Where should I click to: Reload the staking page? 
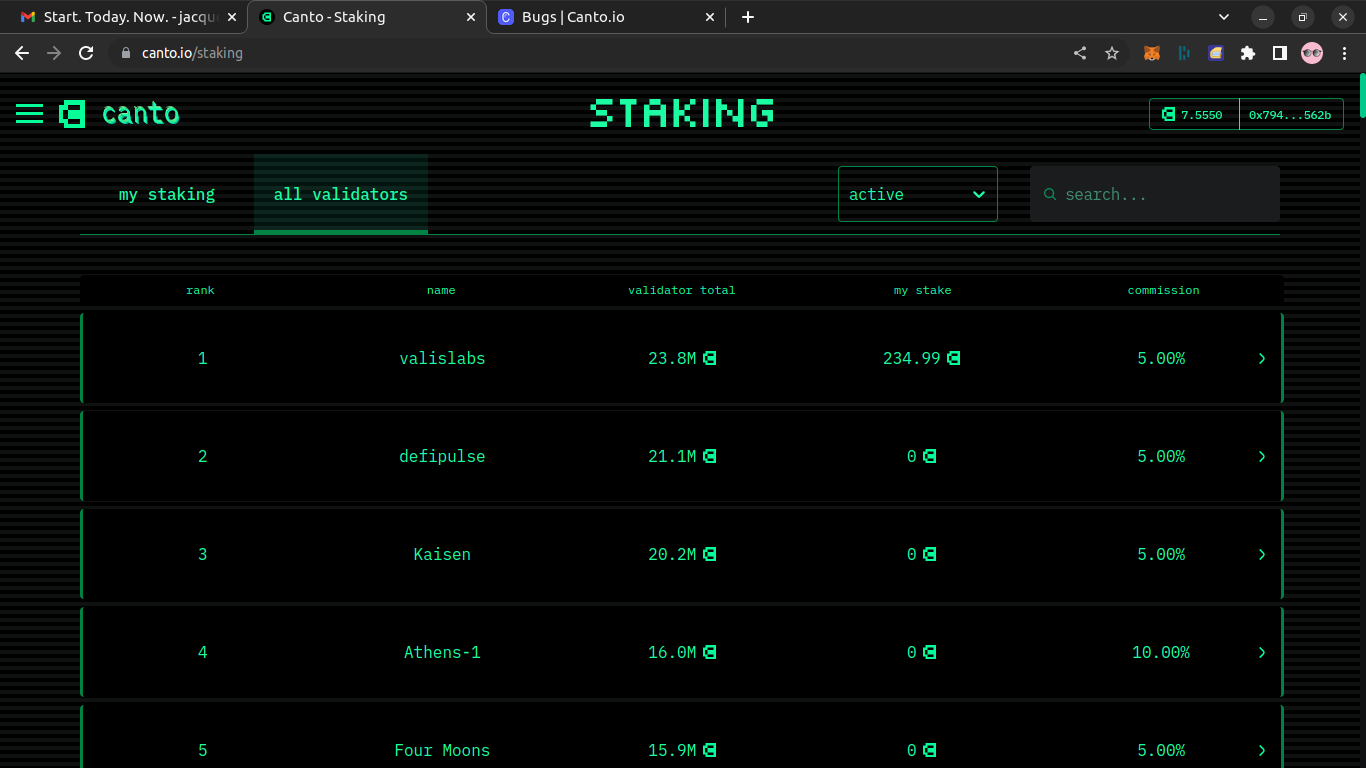86,53
